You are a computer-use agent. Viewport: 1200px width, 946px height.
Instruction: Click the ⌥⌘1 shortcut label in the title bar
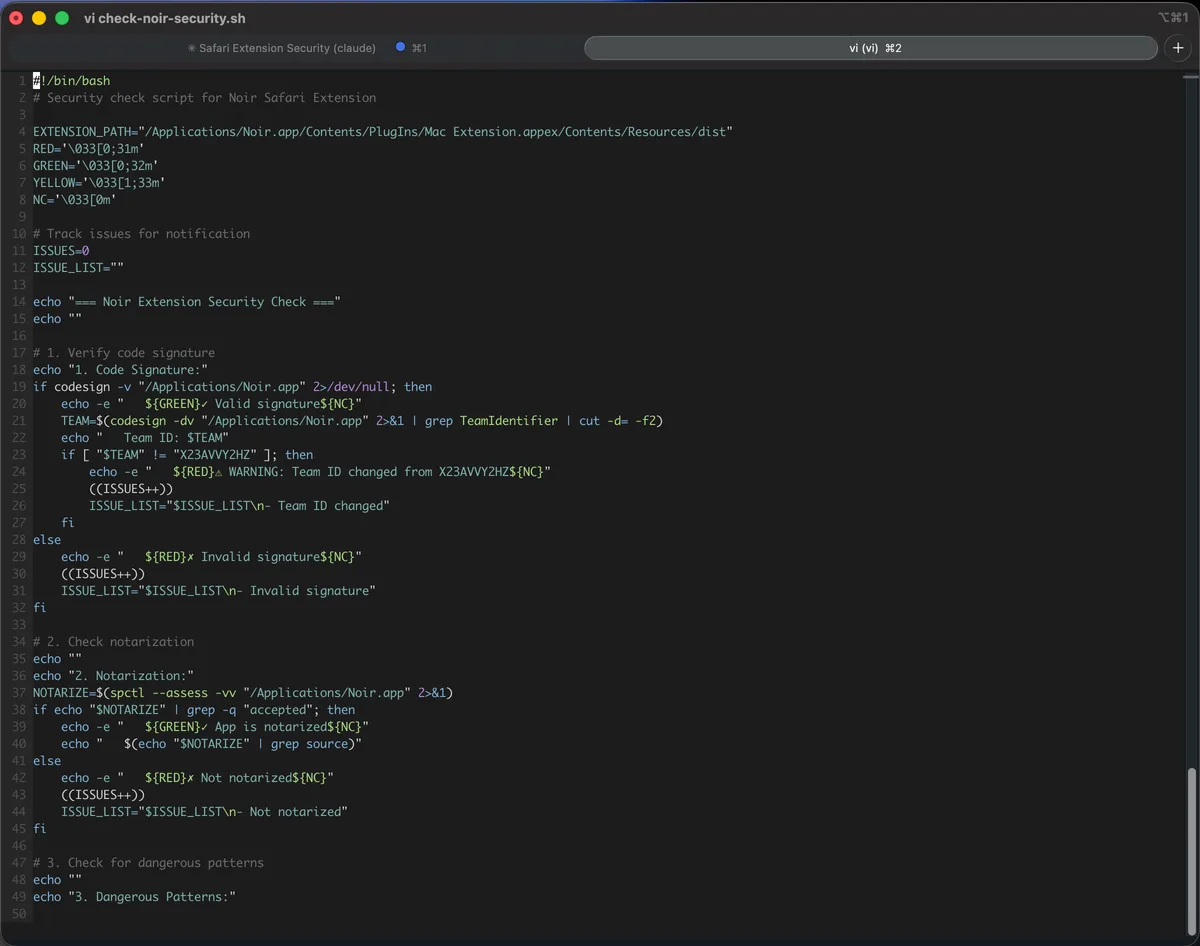tap(1171, 17)
